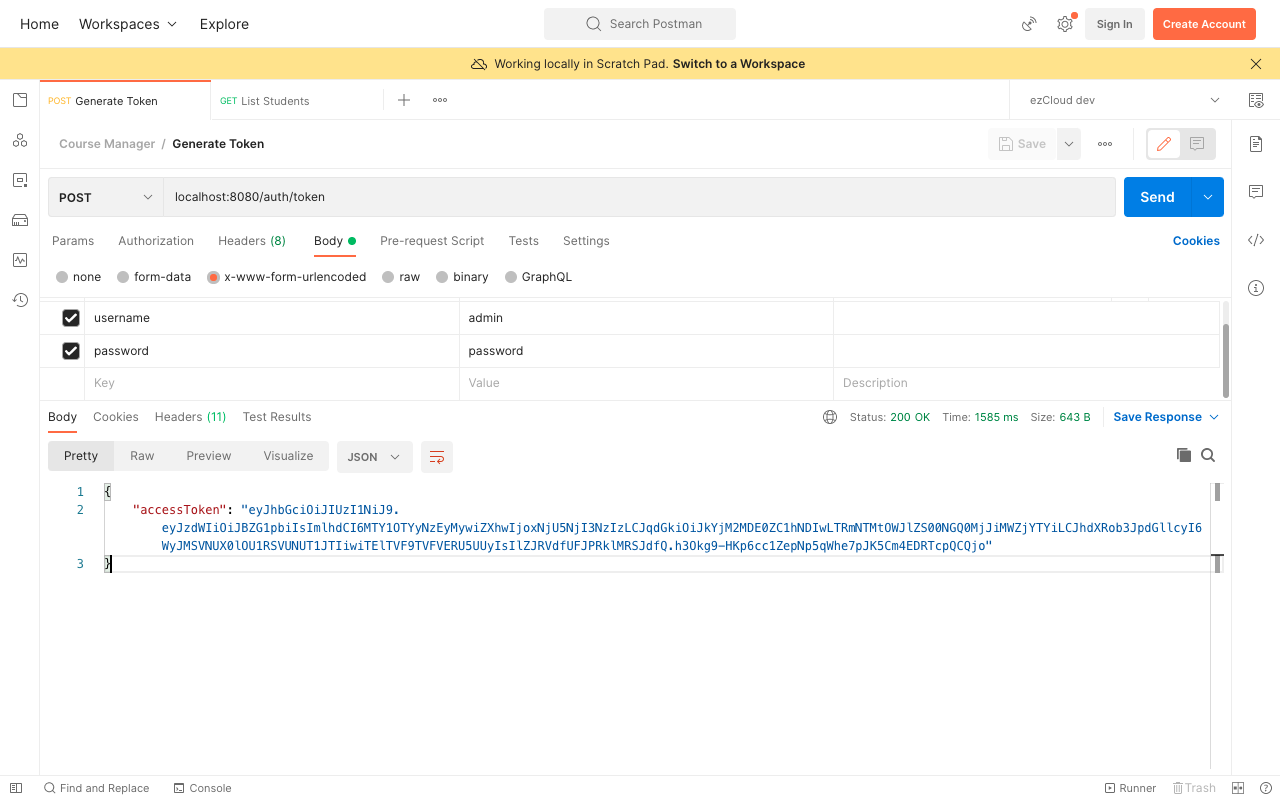Open the tab options ellipsis menu
This screenshot has width=1280, height=800.
439,100
